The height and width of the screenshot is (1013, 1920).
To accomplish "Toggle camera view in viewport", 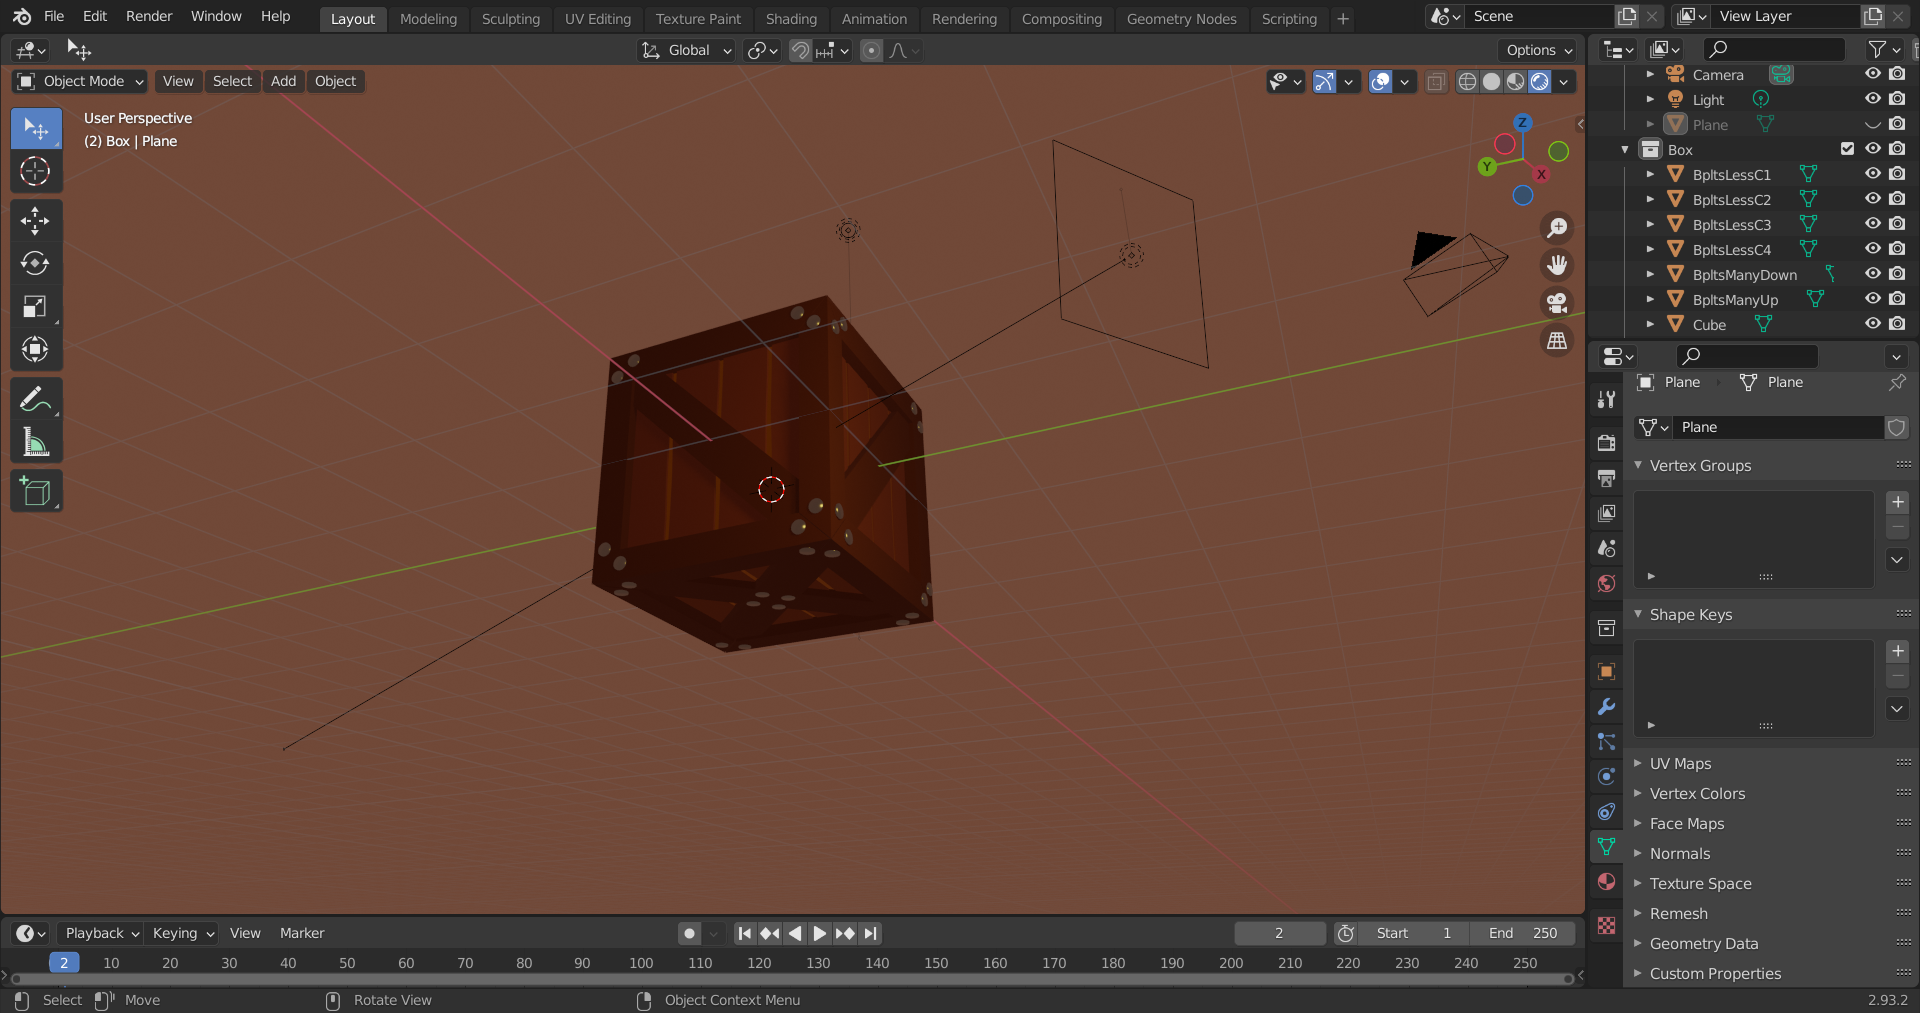I will click(1557, 302).
